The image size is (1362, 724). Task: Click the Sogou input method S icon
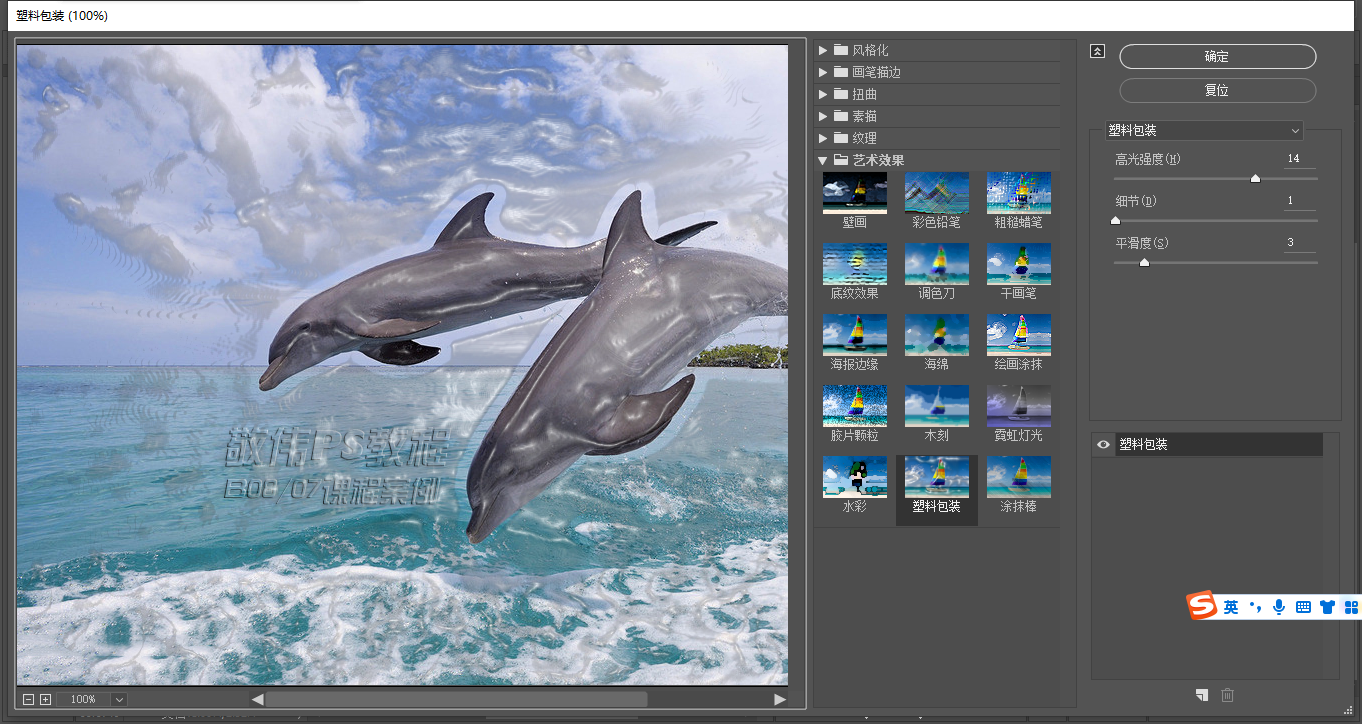click(1201, 606)
